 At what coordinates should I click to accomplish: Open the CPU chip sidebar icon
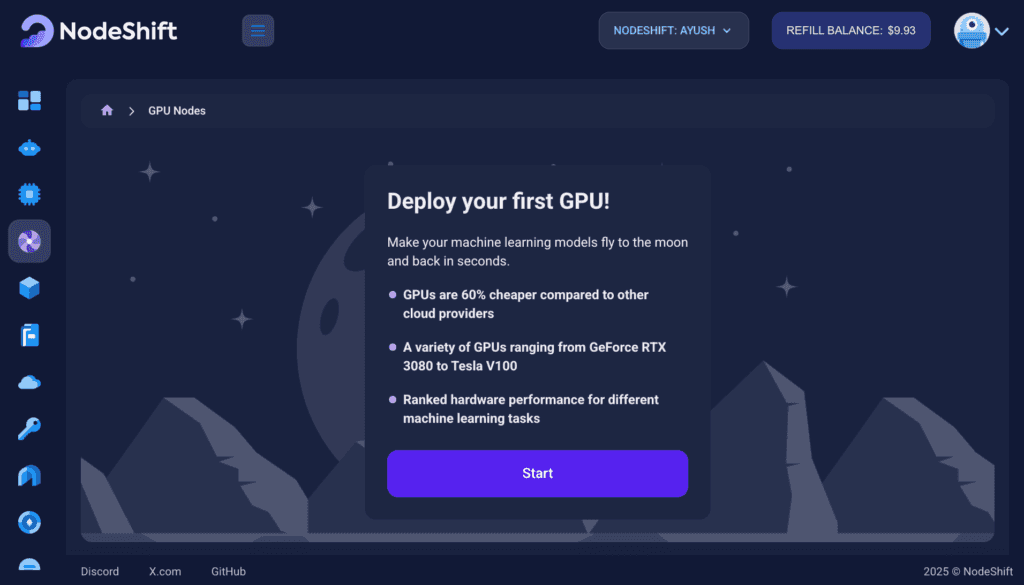pyautogui.click(x=29, y=195)
